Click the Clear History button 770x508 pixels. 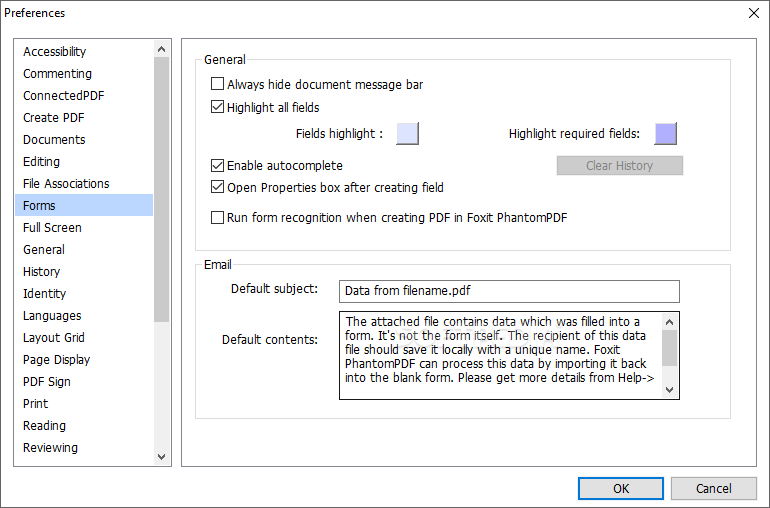point(620,166)
